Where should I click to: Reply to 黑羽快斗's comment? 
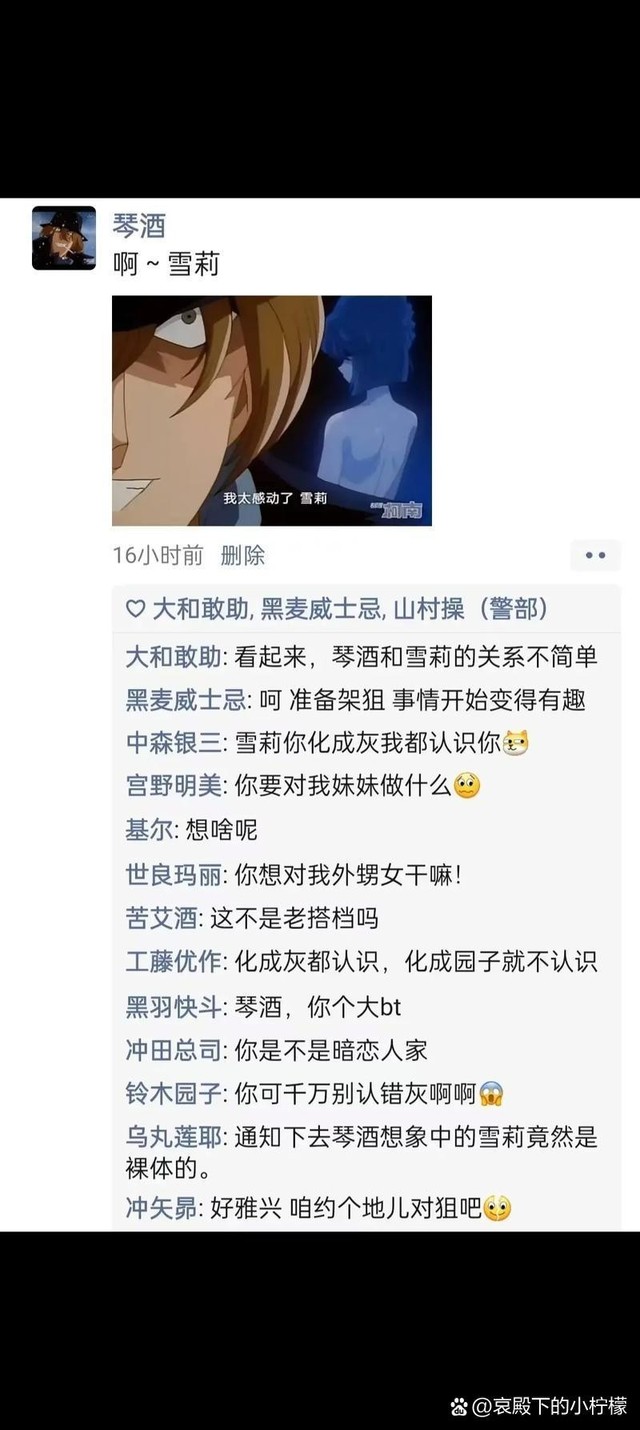point(263,1006)
